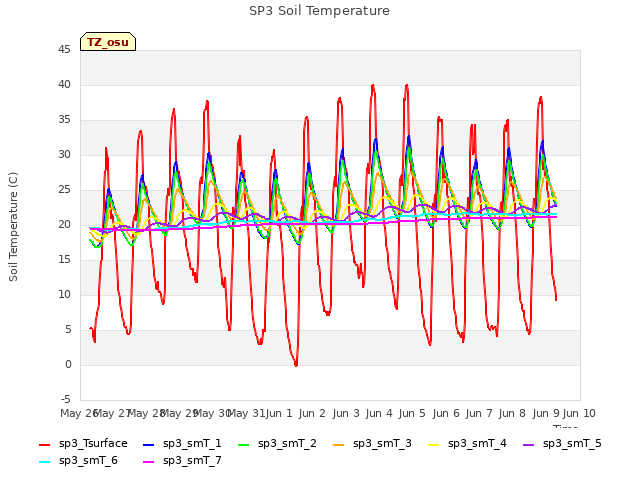
Task: Click the Jun 3 x-axis date label
Action: pos(346,413)
